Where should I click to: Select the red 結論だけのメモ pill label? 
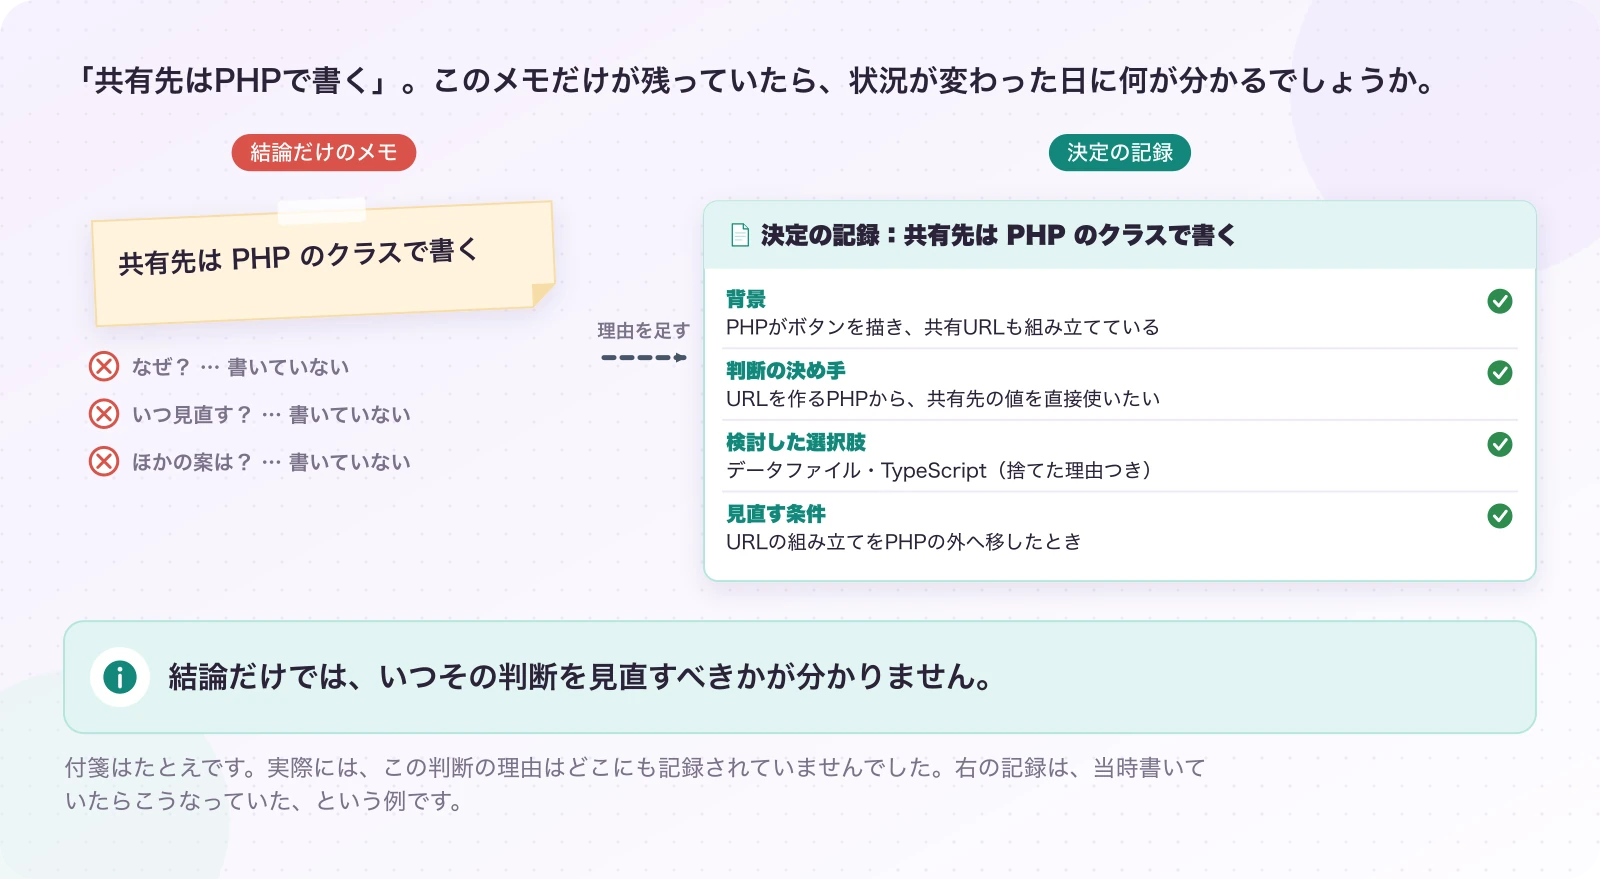[324, 152]
